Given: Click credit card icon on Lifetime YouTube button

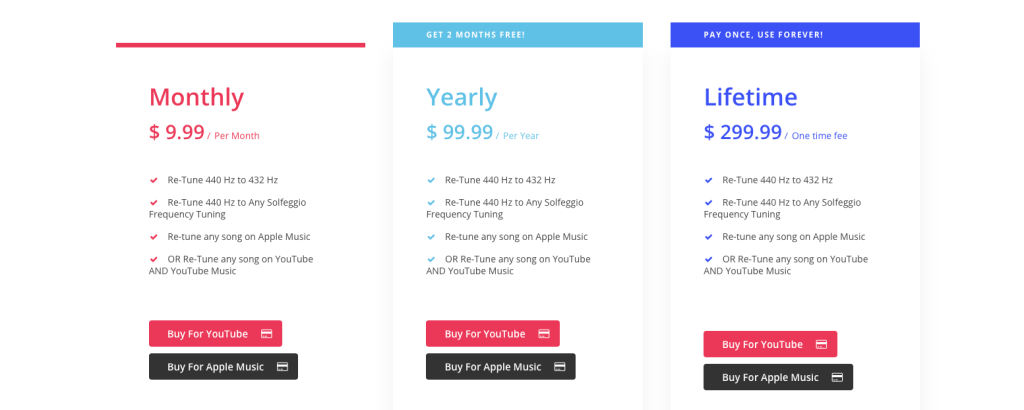Looking at the screenshot, I should 821,345.
